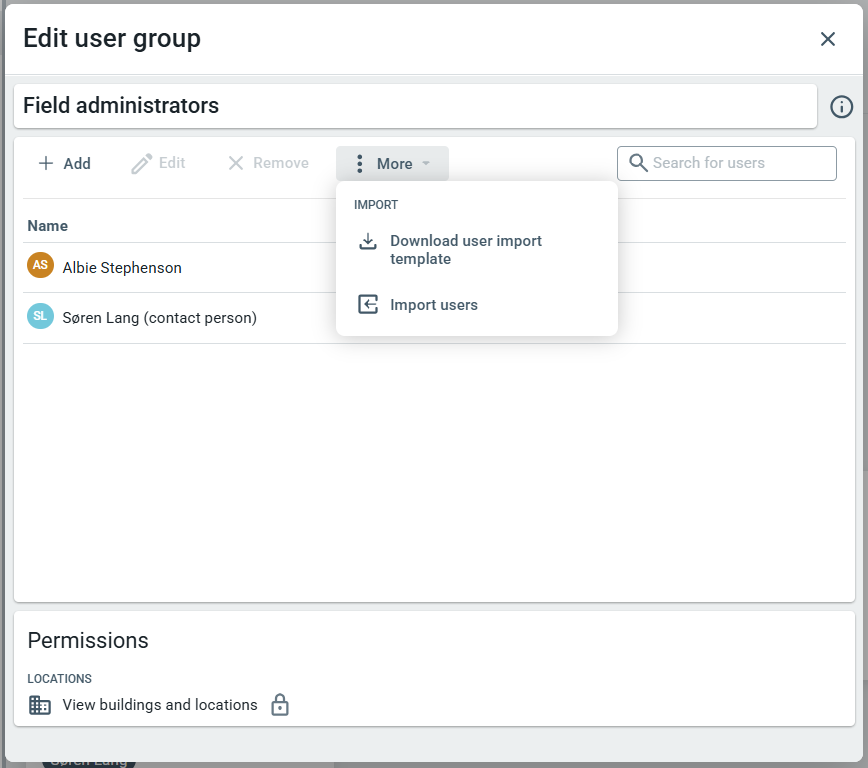The width and height of the screenshot is (868, 768).
Task: Click the Name column header
Action: pyautogui.click(x=48, y=226)
